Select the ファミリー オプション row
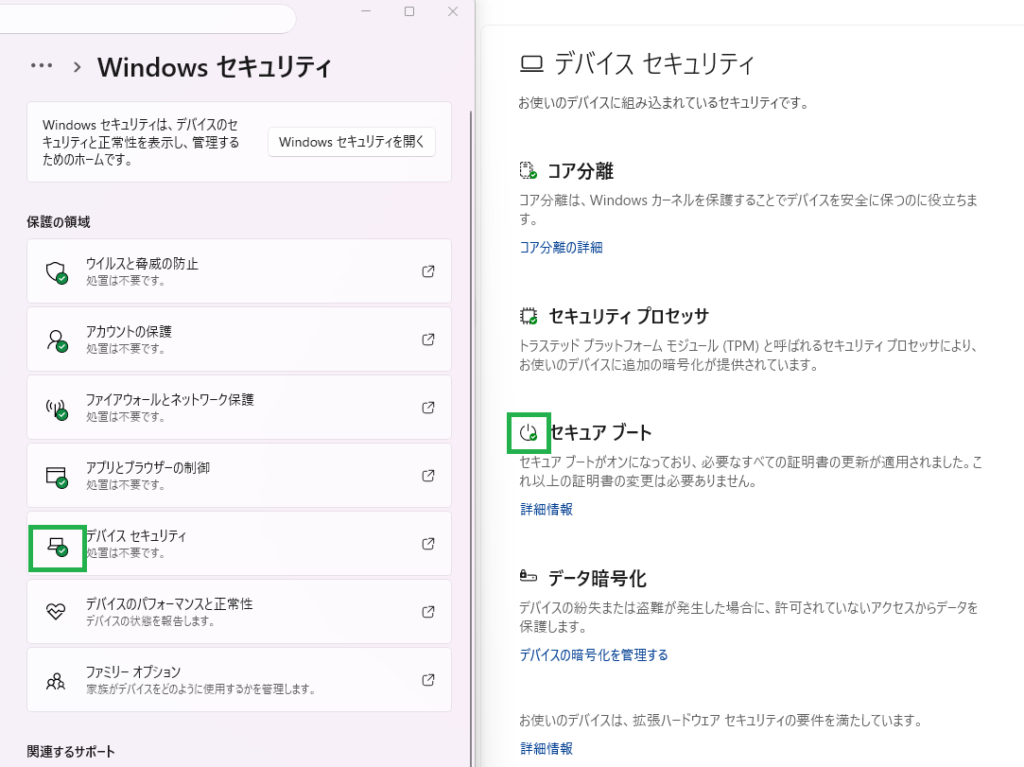The image size is (1024, 767). pyautogui.click(x=239, y=679)
